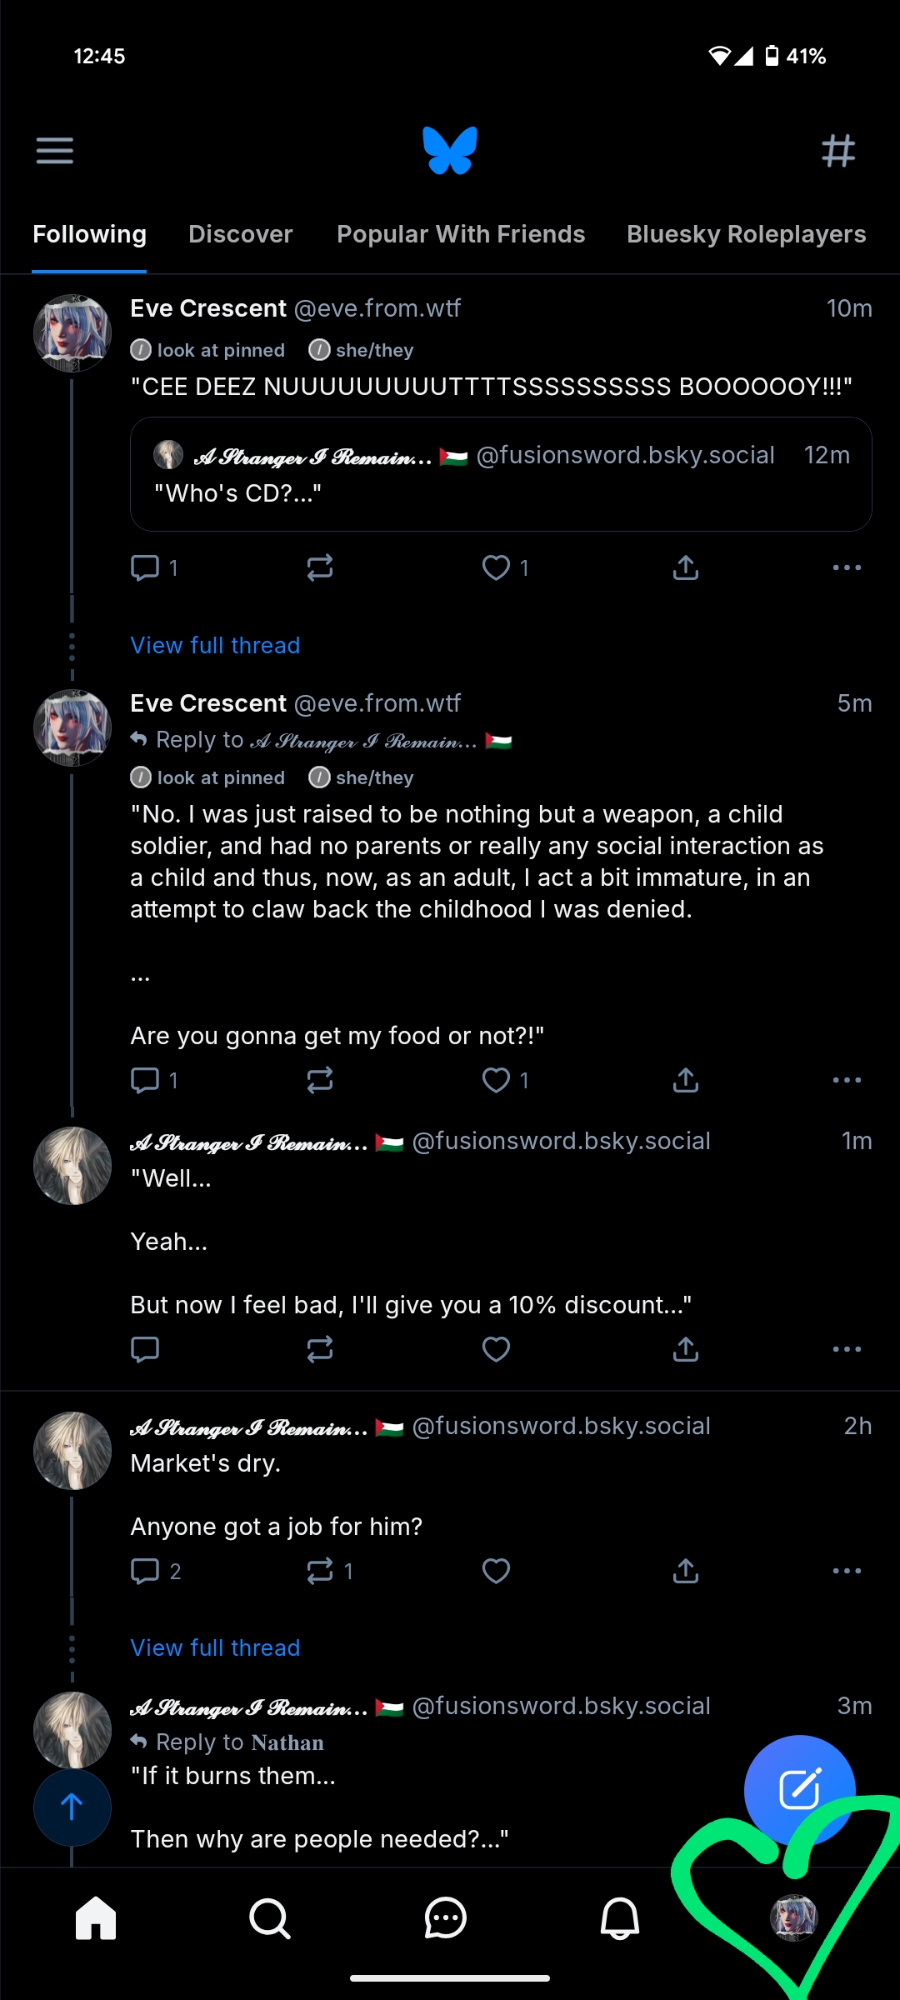Open options menu on "CEE DEEZ" post

846,568
